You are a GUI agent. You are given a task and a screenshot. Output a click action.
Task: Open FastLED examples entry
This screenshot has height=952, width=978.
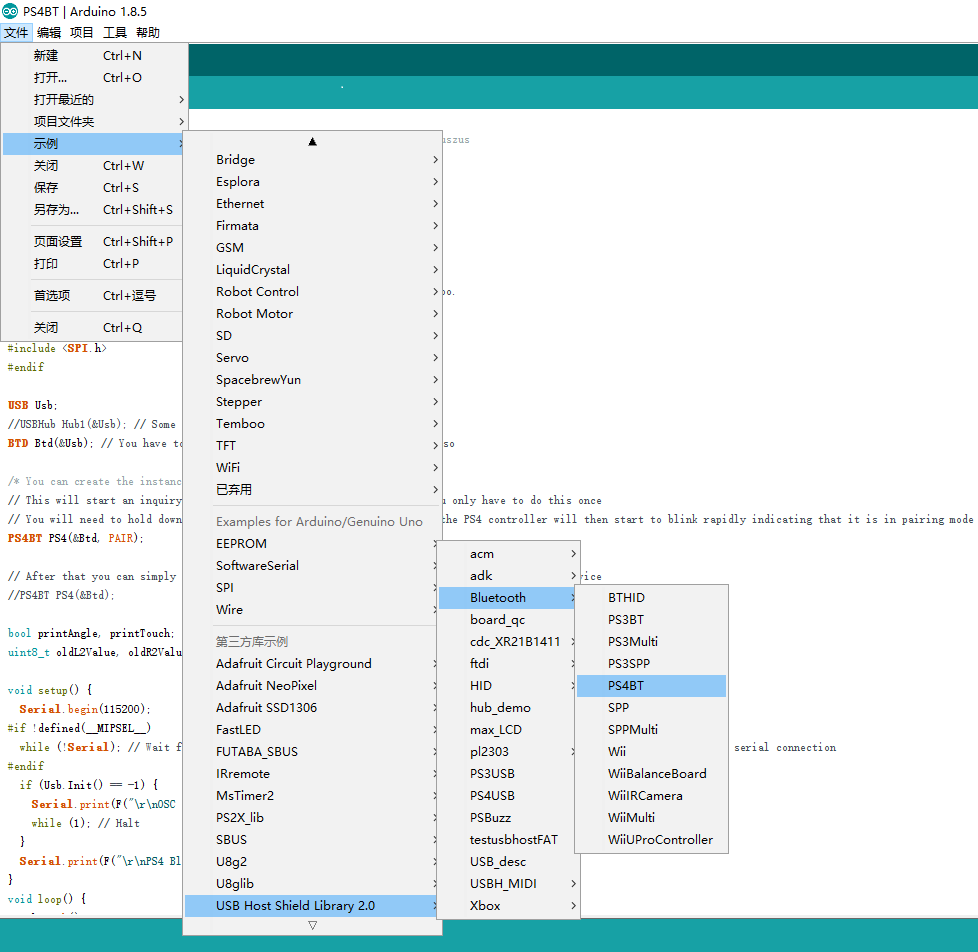point(312,730)
